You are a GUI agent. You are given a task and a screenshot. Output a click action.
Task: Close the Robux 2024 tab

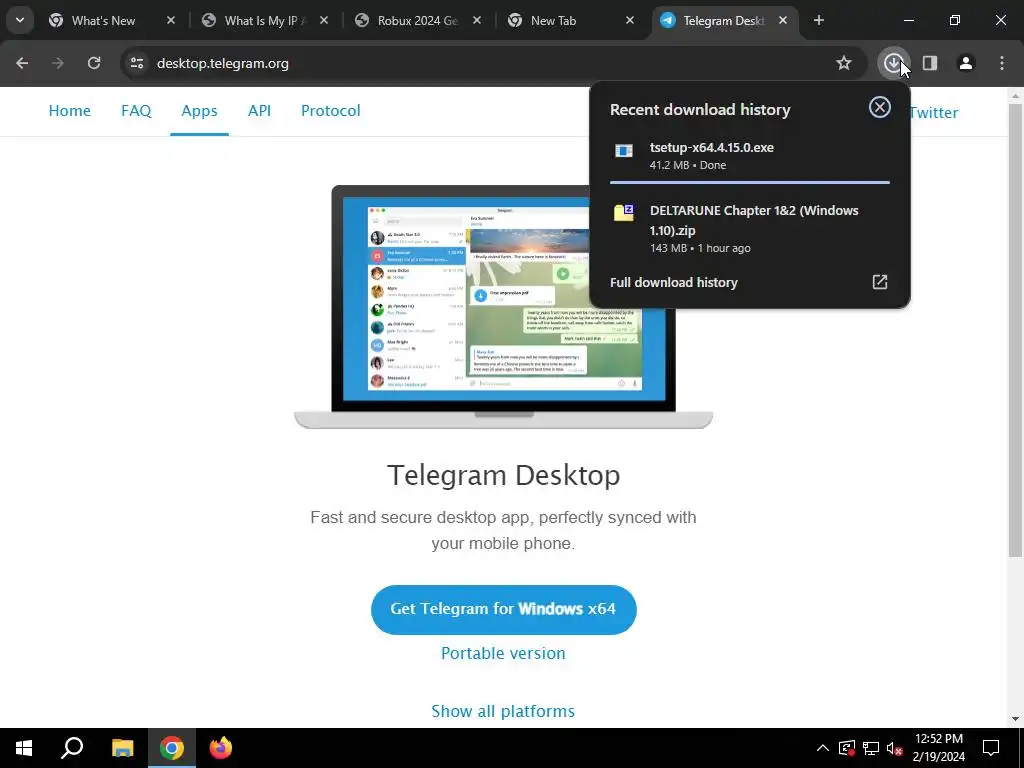click(477, 20)
